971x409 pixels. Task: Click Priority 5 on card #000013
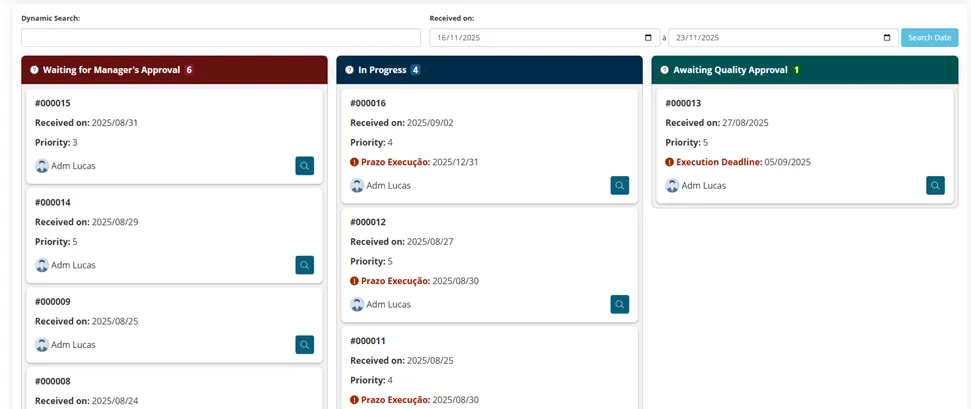tap(686, 143)
